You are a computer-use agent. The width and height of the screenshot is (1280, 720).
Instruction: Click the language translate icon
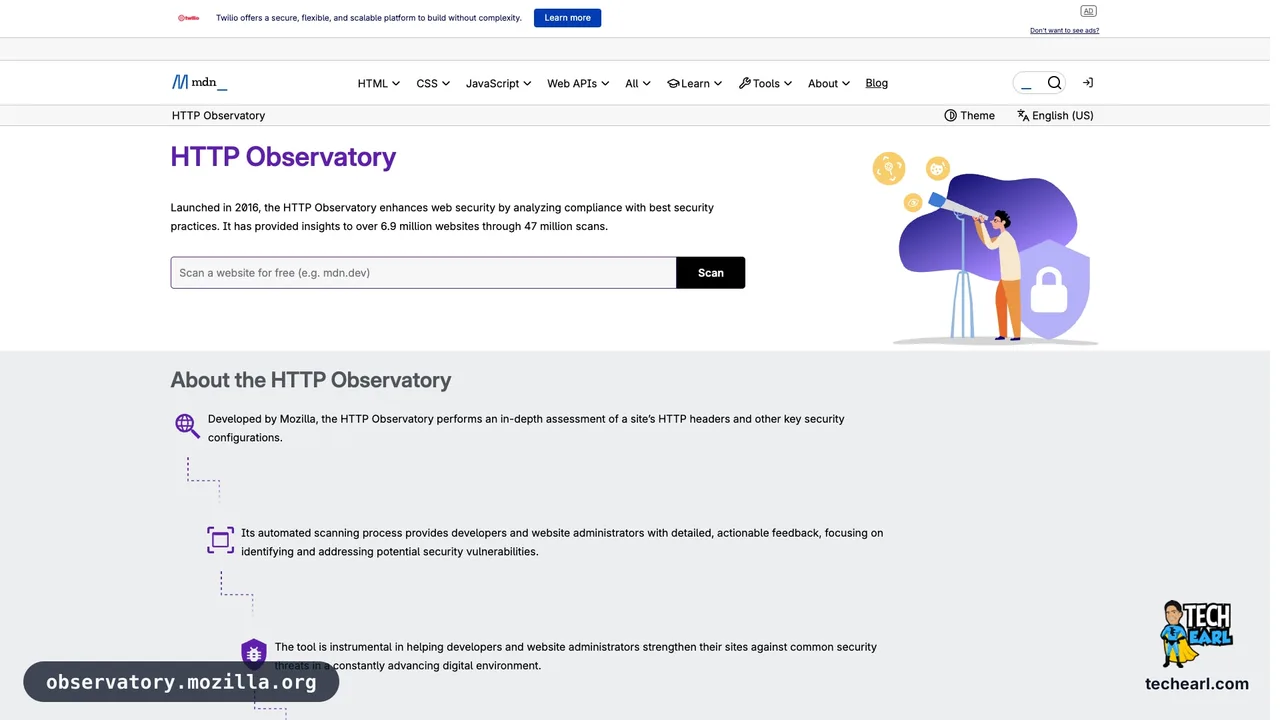(1023, 116)
